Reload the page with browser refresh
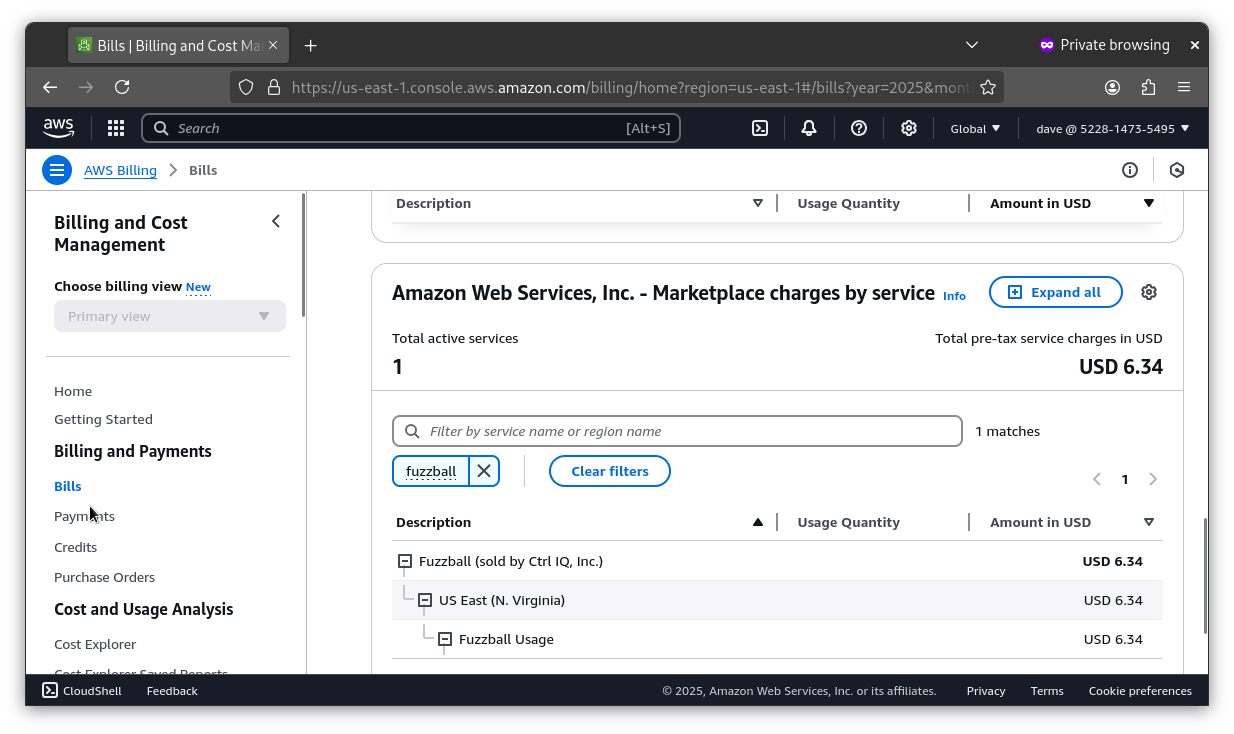1234x734 pixels. [122, 87]
